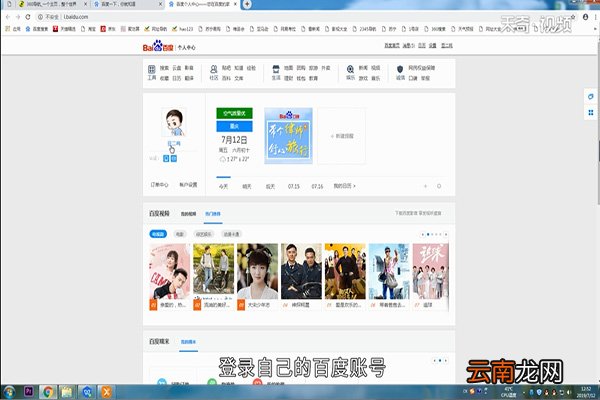600x400 pixels.
Task: Open Adobe Premiere from the taskbar
Action: pos(29,392)
